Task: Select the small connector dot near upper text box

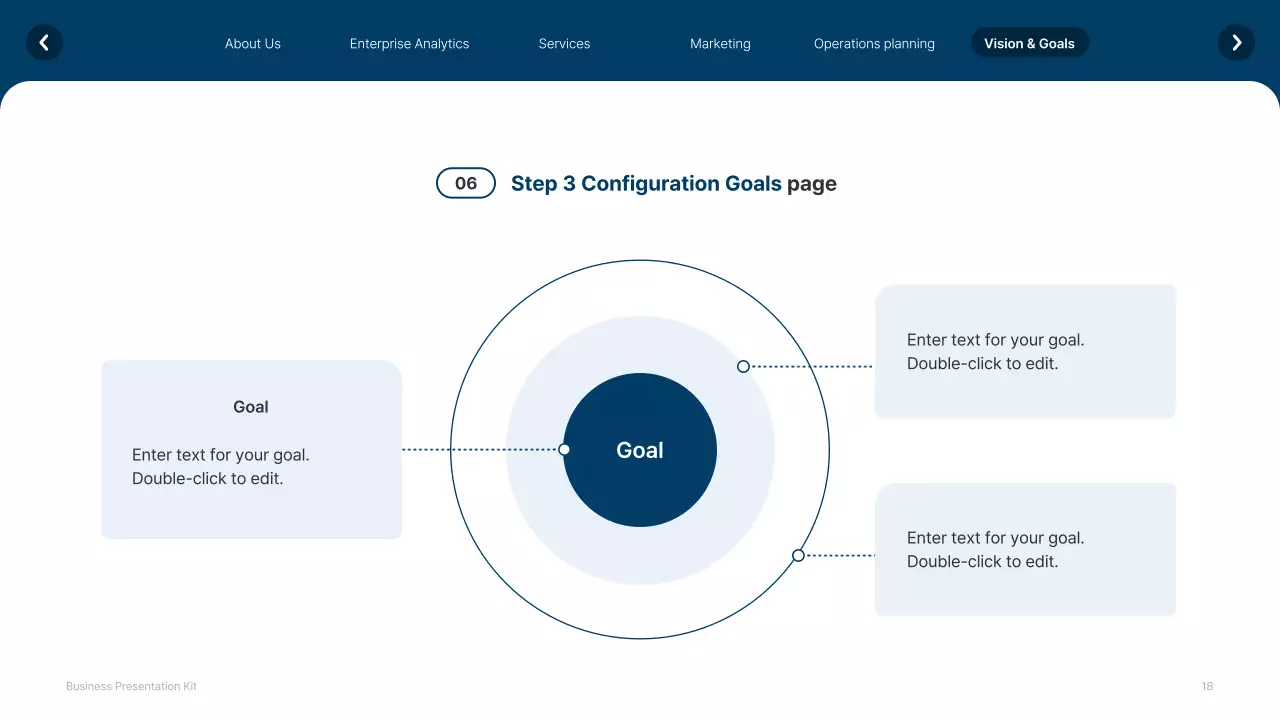Action: pyautogui.click(x=743, y=366)
